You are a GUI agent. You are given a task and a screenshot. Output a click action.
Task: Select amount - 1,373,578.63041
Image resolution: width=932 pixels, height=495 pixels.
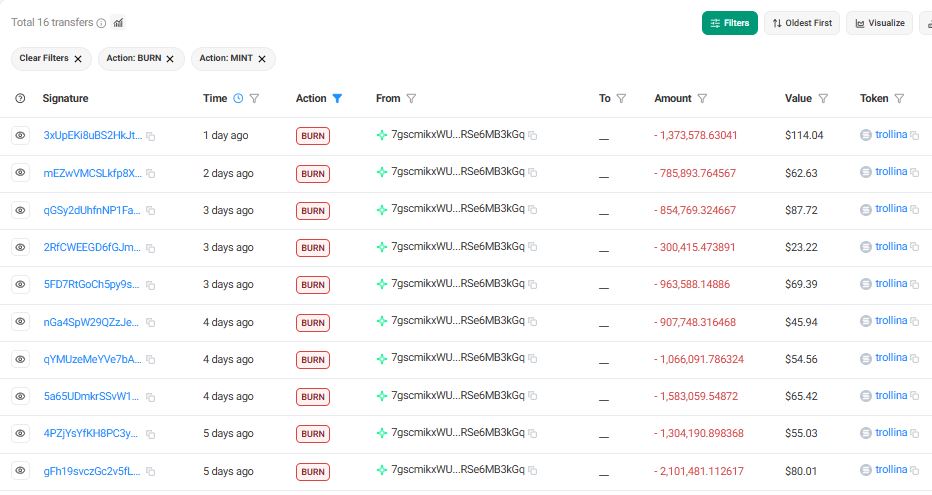tap(695, 135)
